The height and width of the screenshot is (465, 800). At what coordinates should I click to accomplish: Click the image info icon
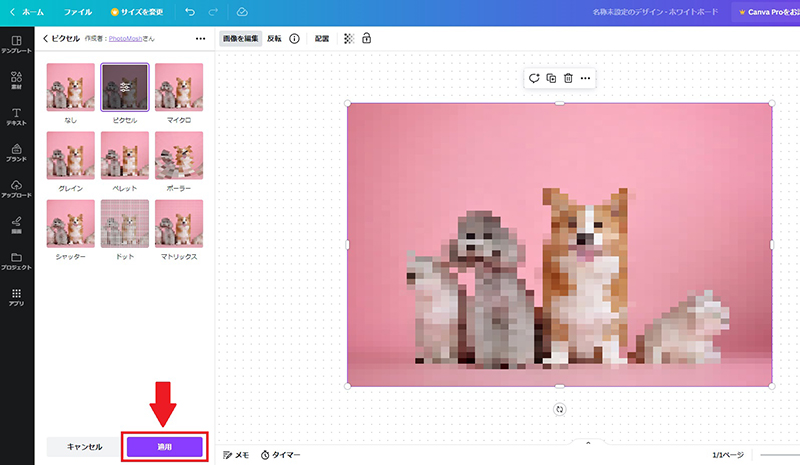294,39
